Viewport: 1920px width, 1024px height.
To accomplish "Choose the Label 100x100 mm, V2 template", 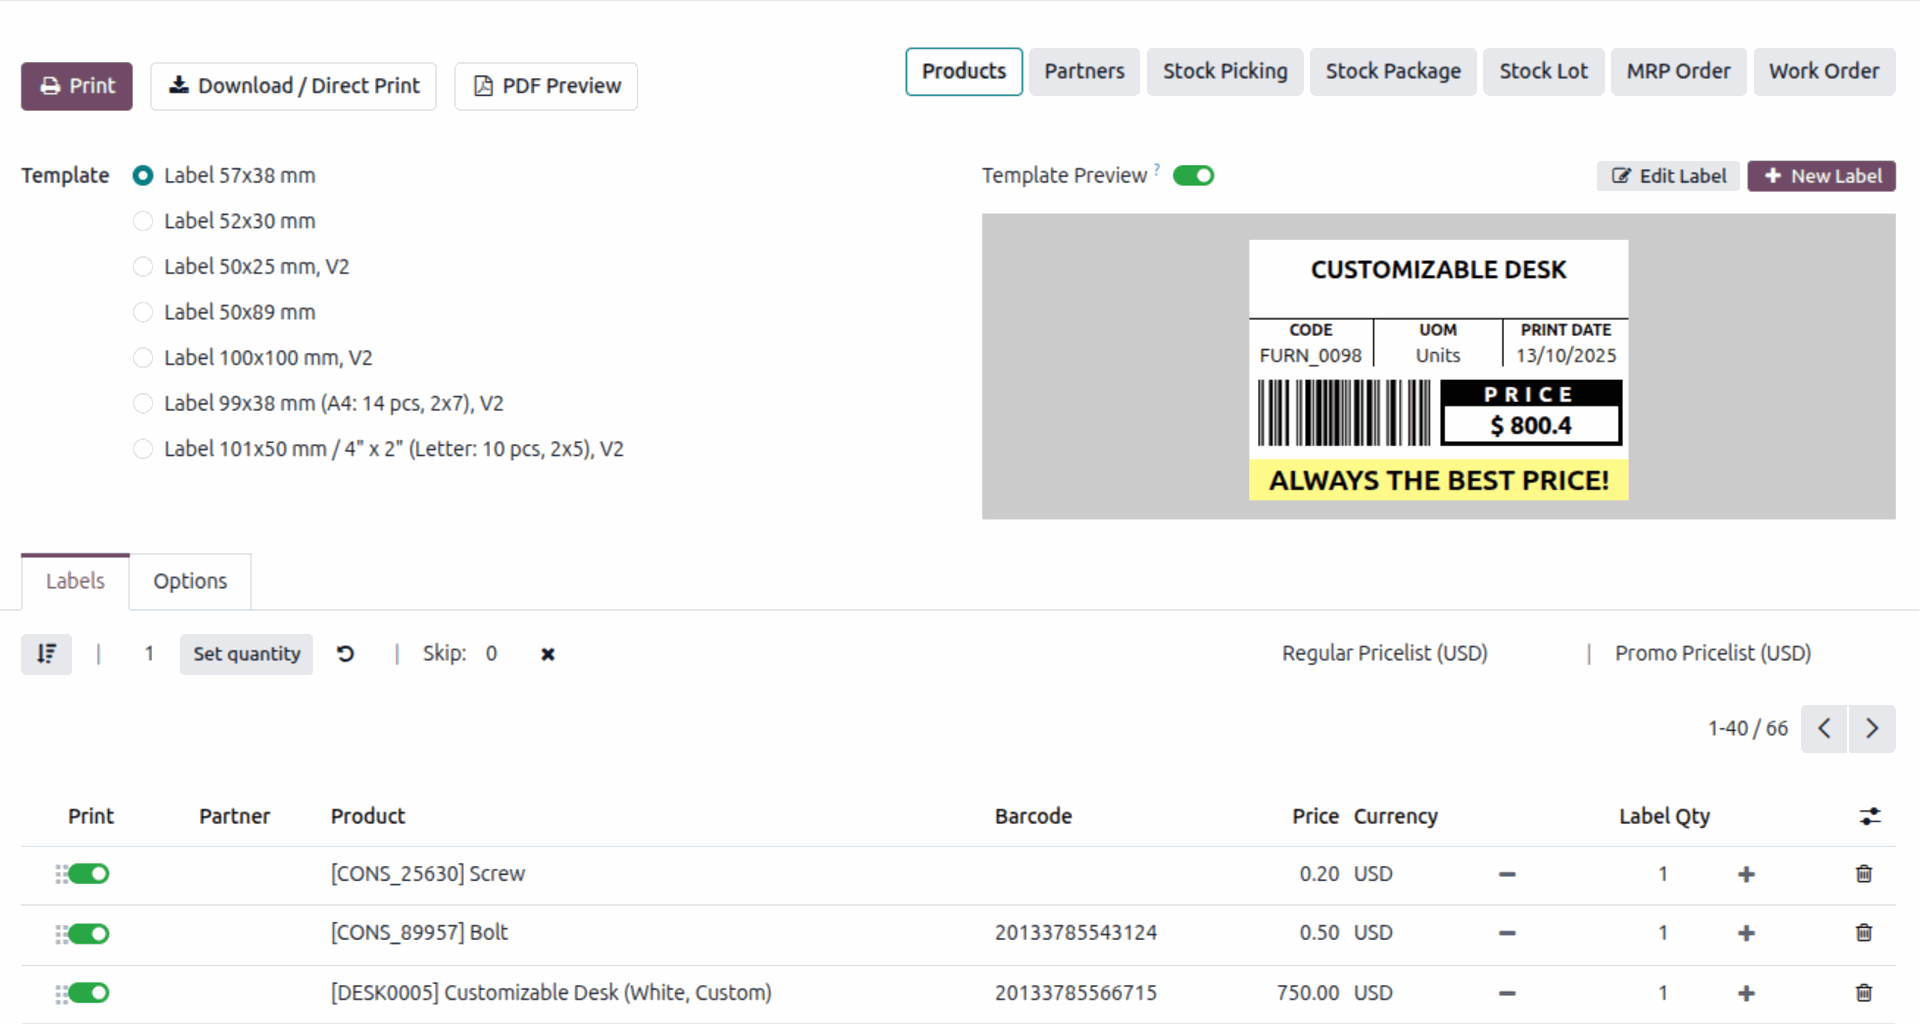I will [x=143, y=358].
